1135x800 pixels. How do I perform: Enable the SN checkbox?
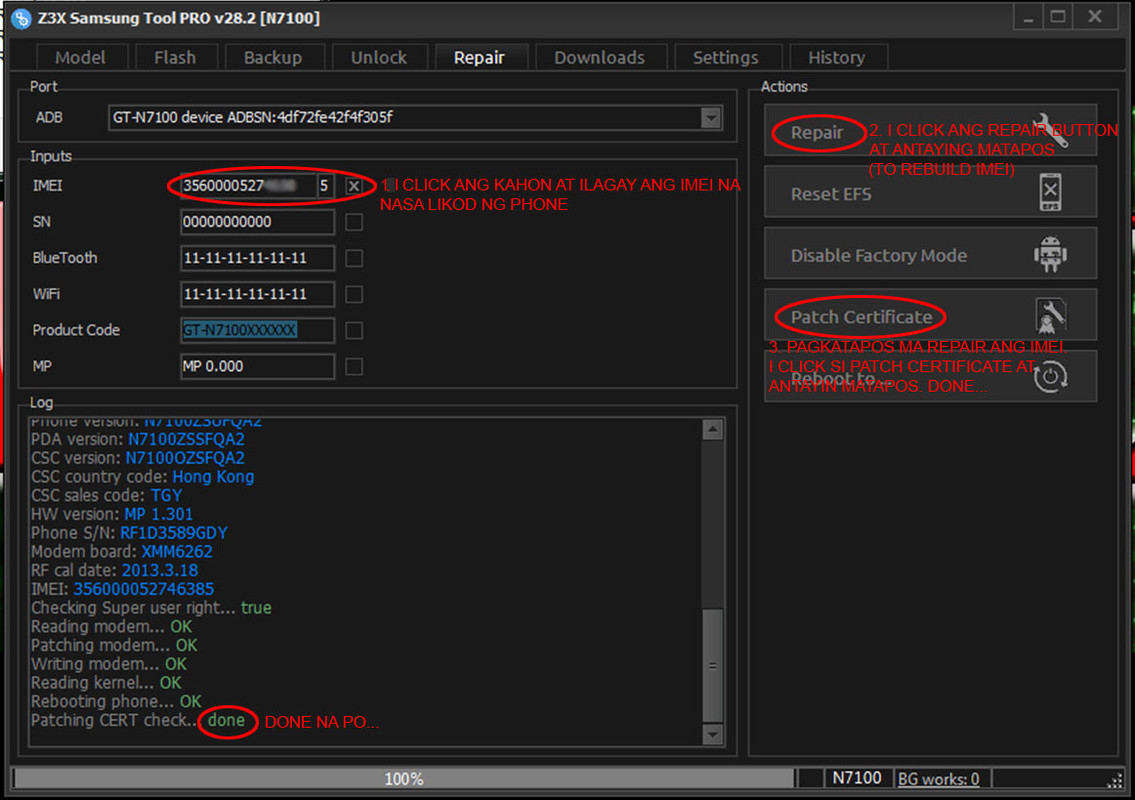click(354, 222)
